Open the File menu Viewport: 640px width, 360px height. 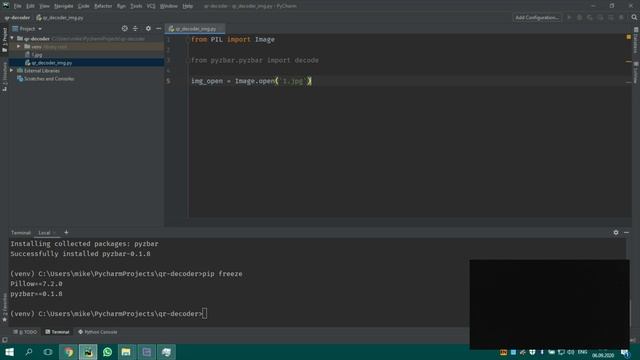[18, 6]
